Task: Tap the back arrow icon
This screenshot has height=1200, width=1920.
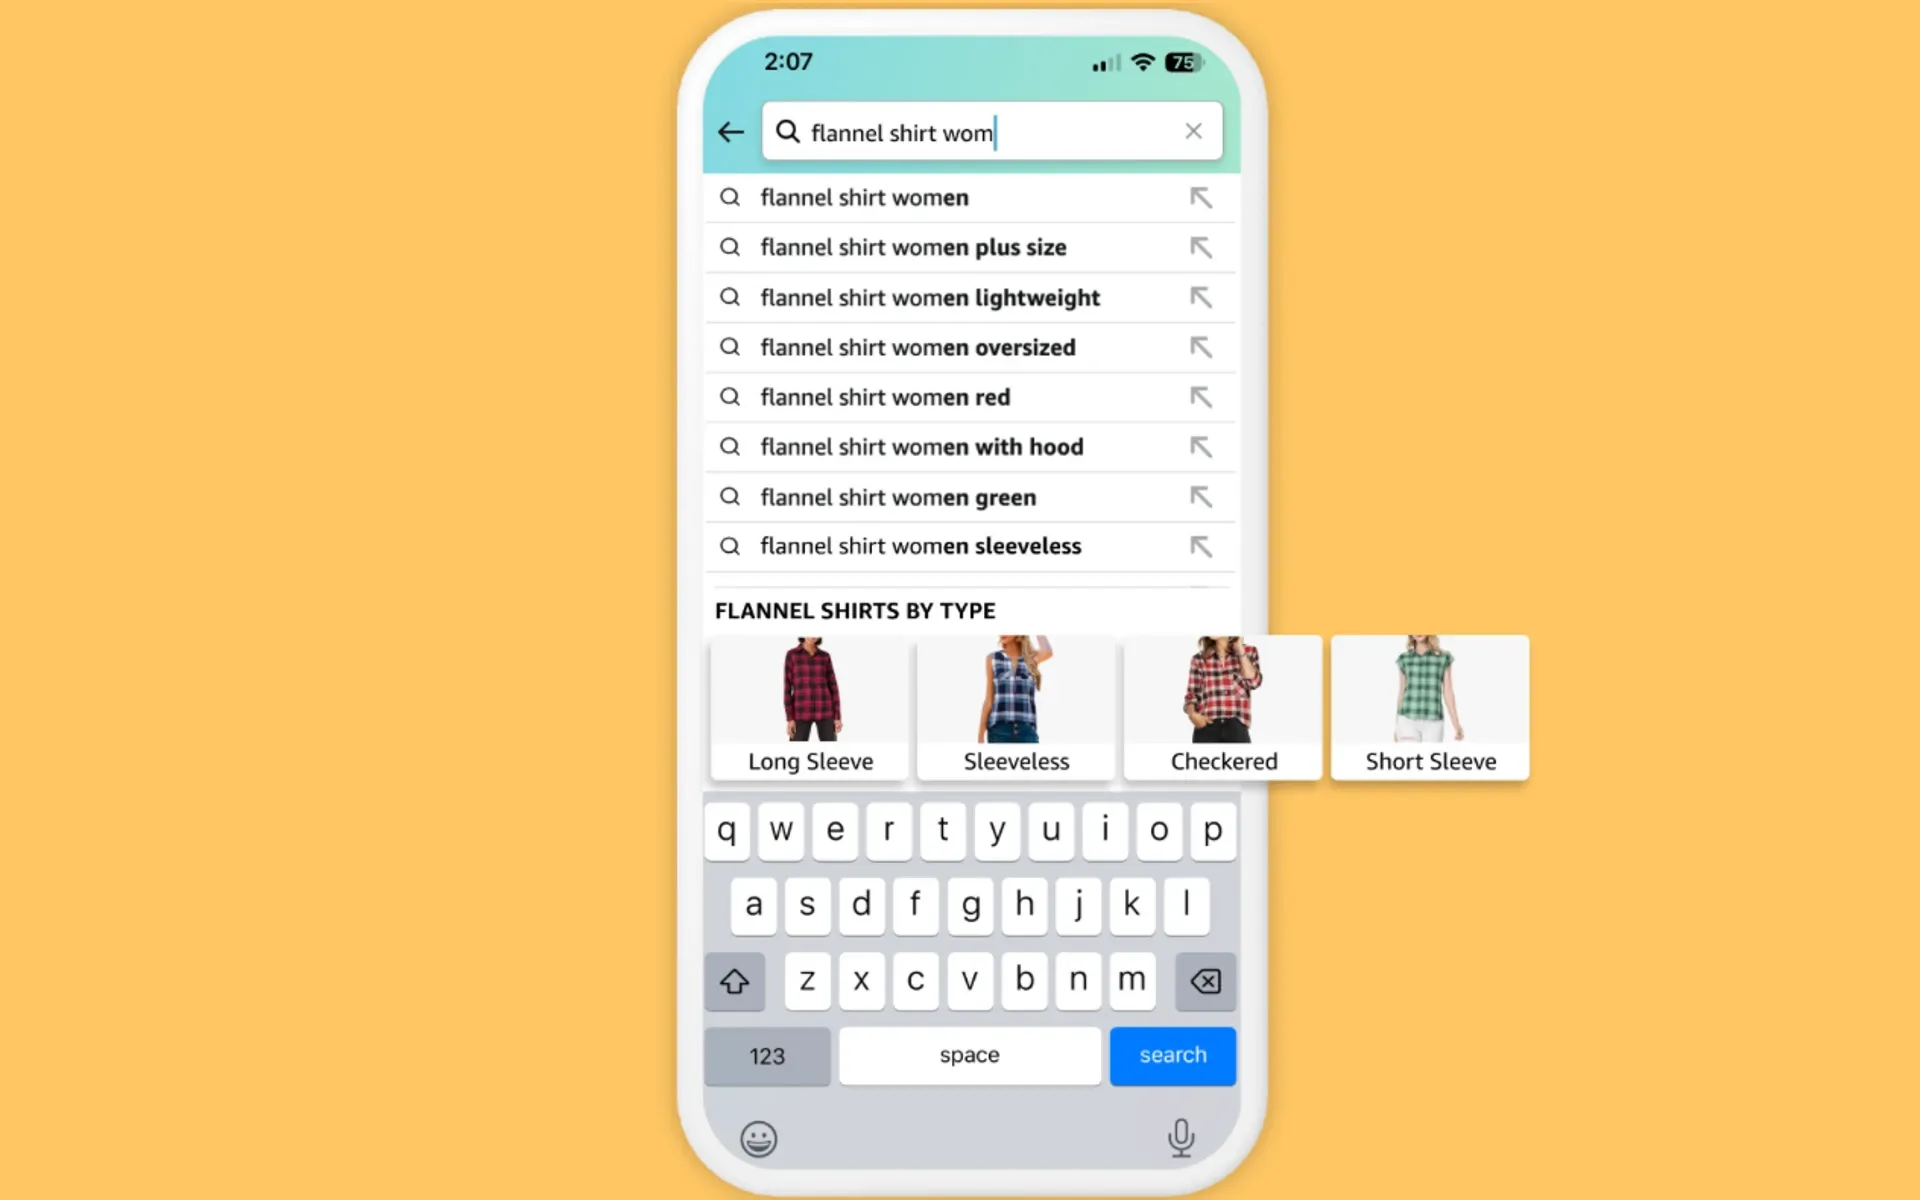Action: click(x=733, y=131)
